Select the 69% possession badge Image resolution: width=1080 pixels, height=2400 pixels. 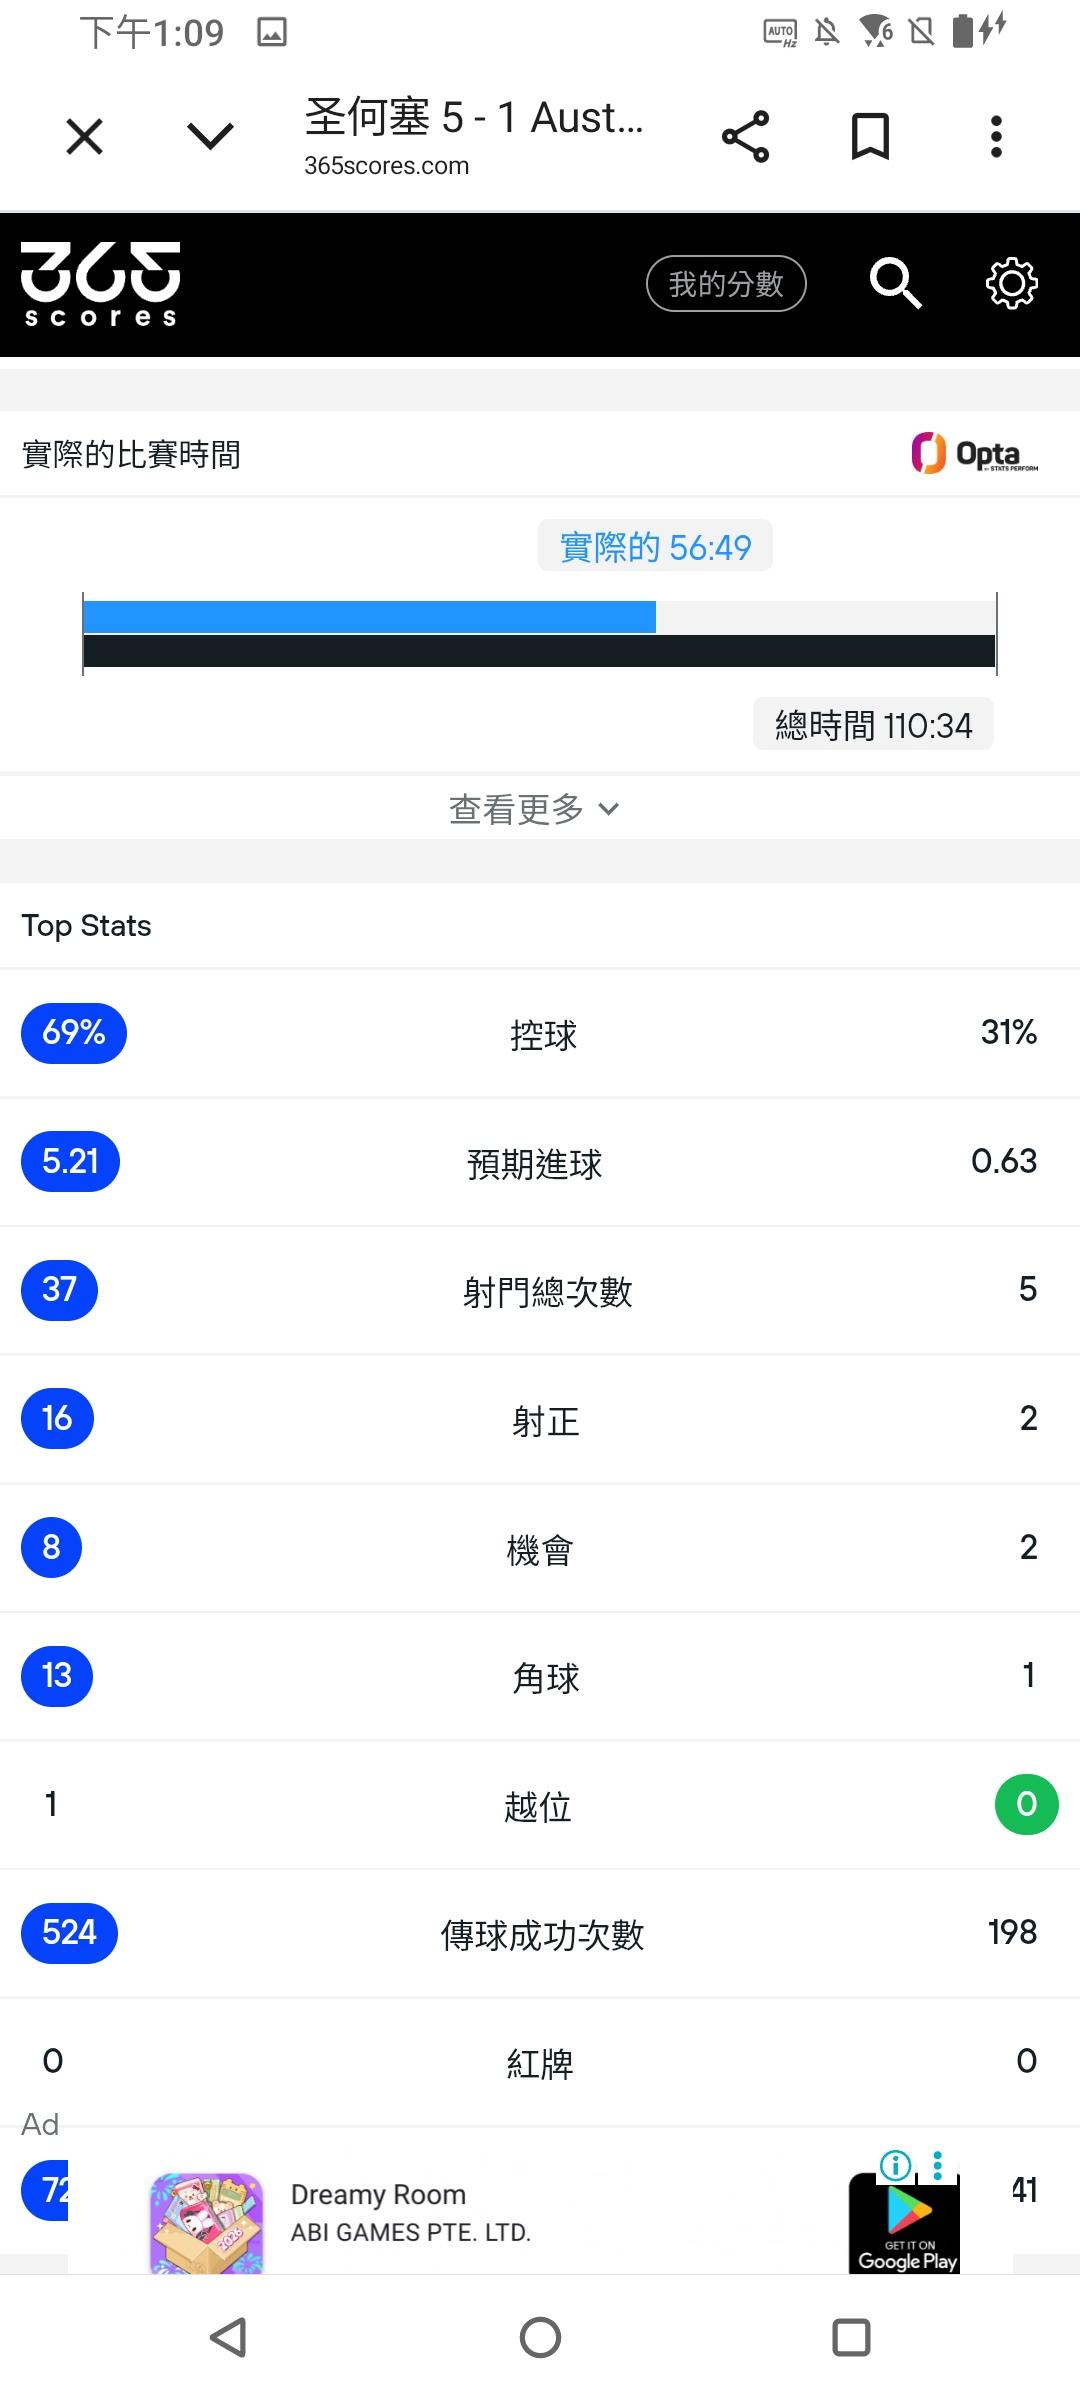(x=74, y=1033)
